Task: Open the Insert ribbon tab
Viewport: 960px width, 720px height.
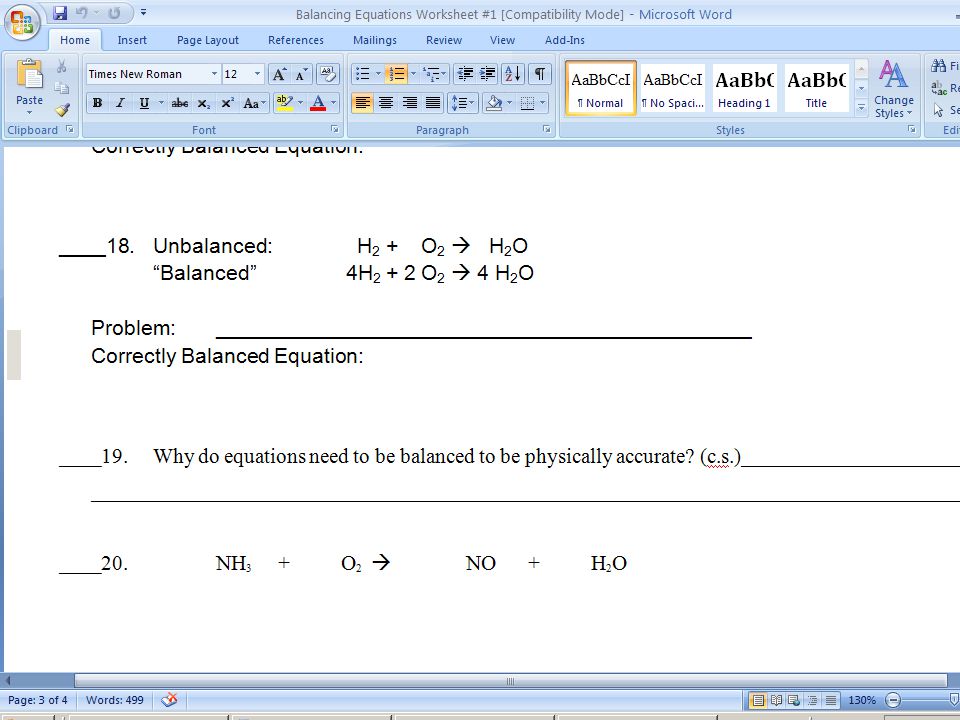Action: 132,40
